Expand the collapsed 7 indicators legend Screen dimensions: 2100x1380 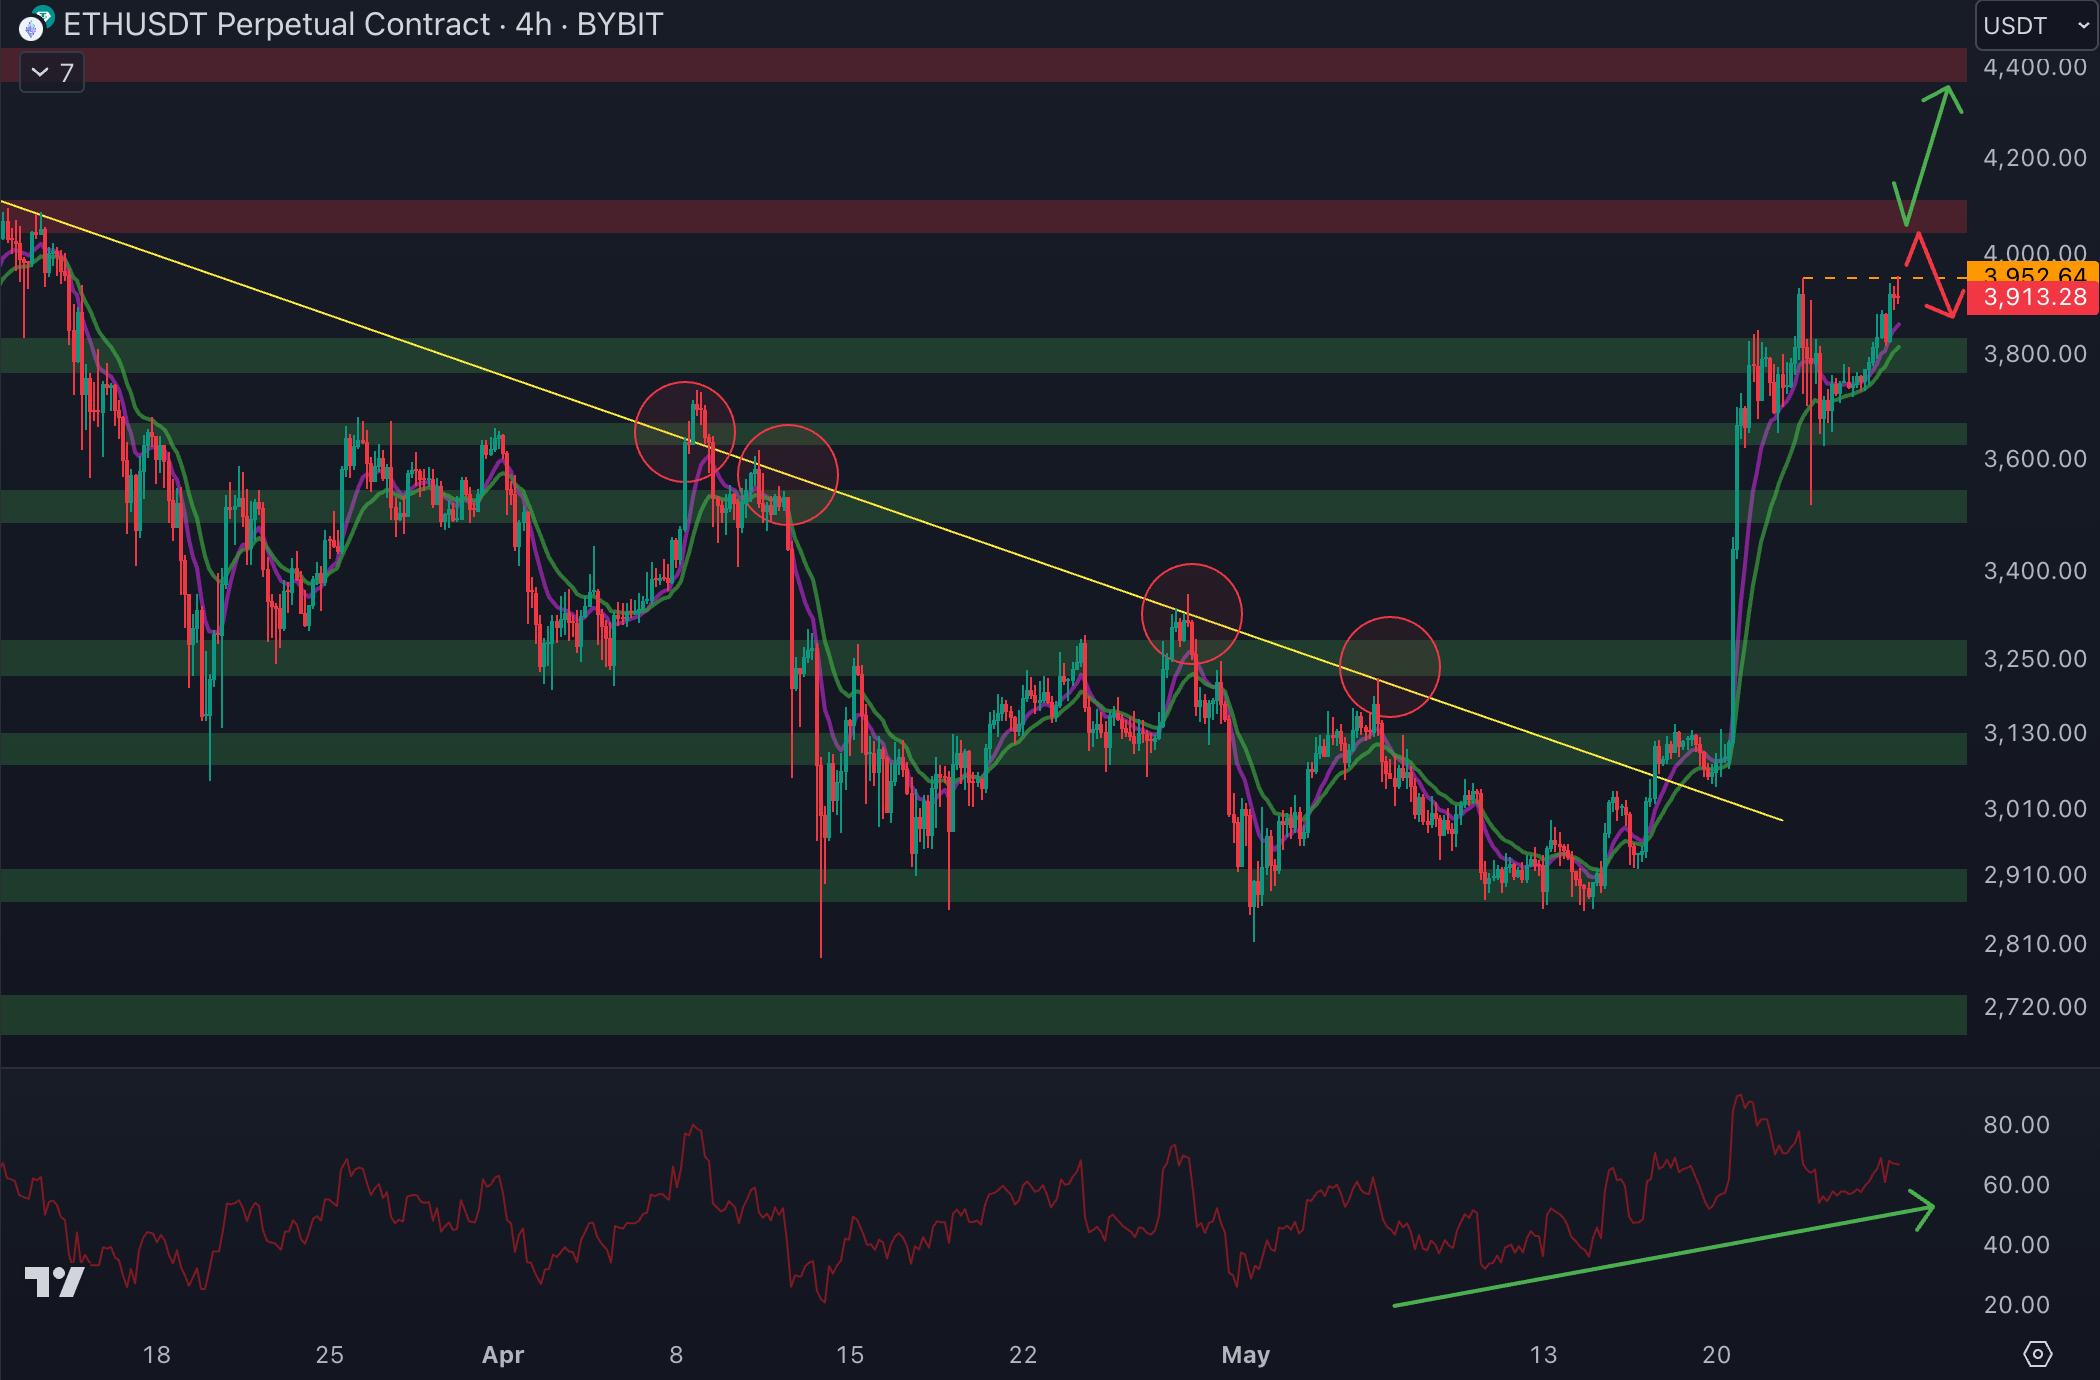[x=52, y=72]
